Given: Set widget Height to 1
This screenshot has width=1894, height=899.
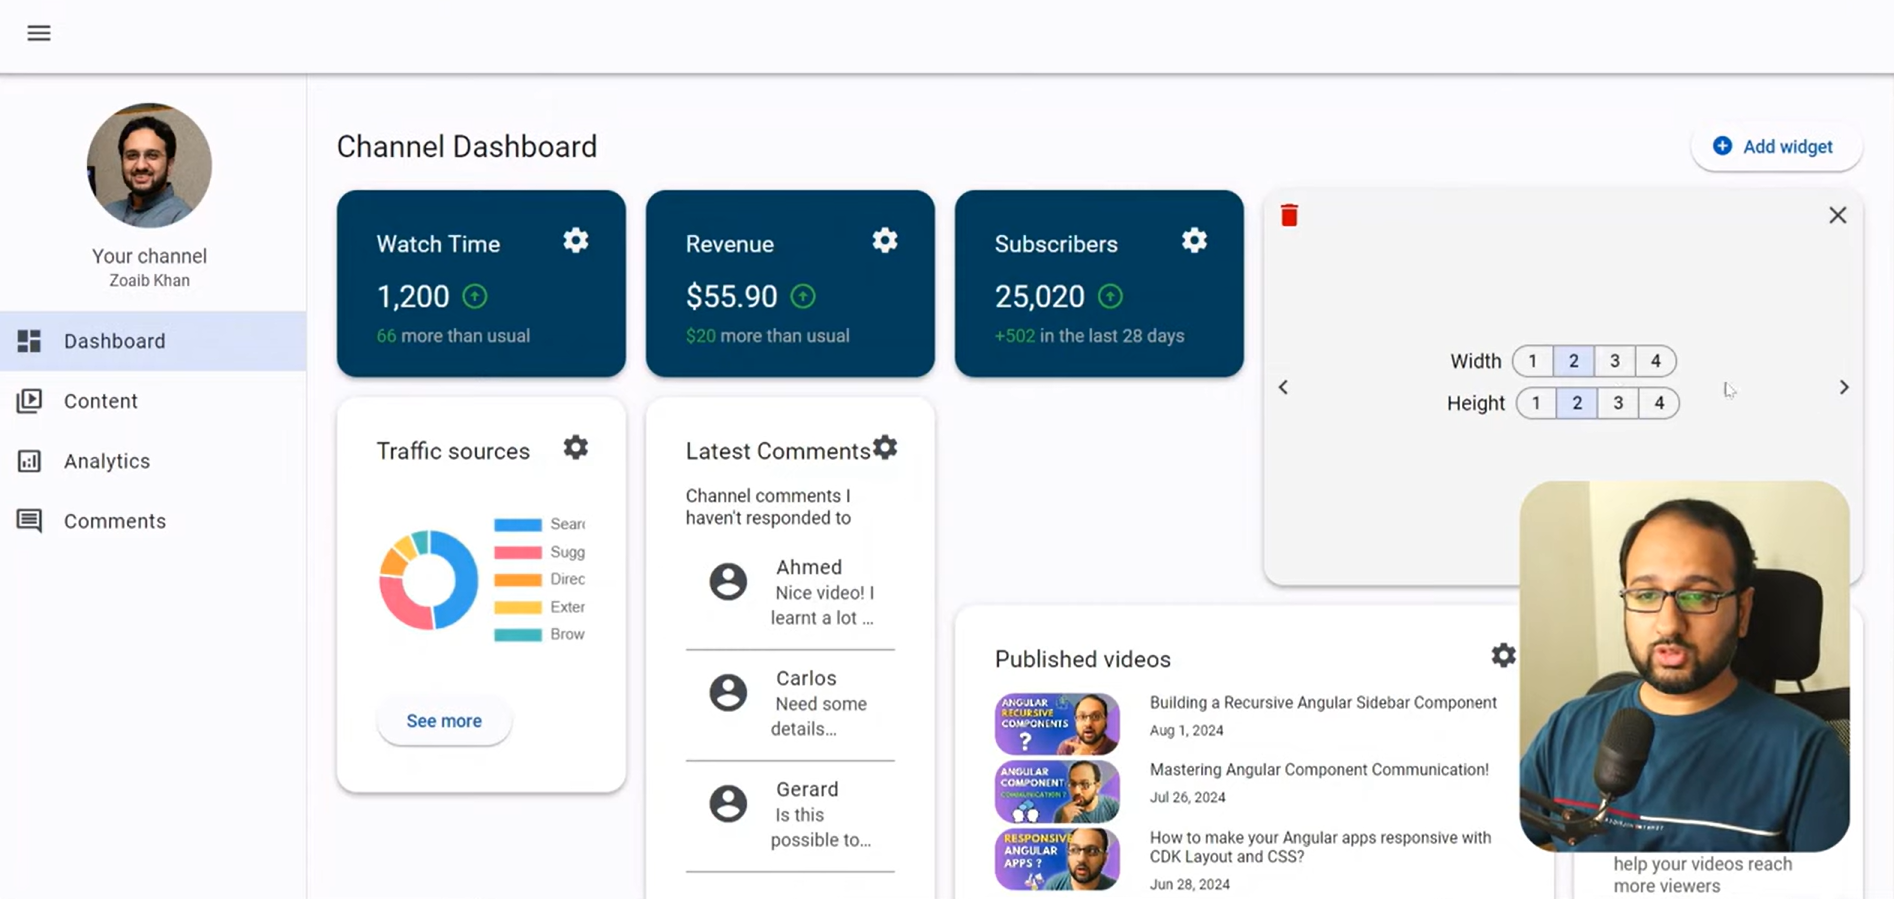Looking at the screenshot, I should pyautogui.click(x=1537, y=403).
